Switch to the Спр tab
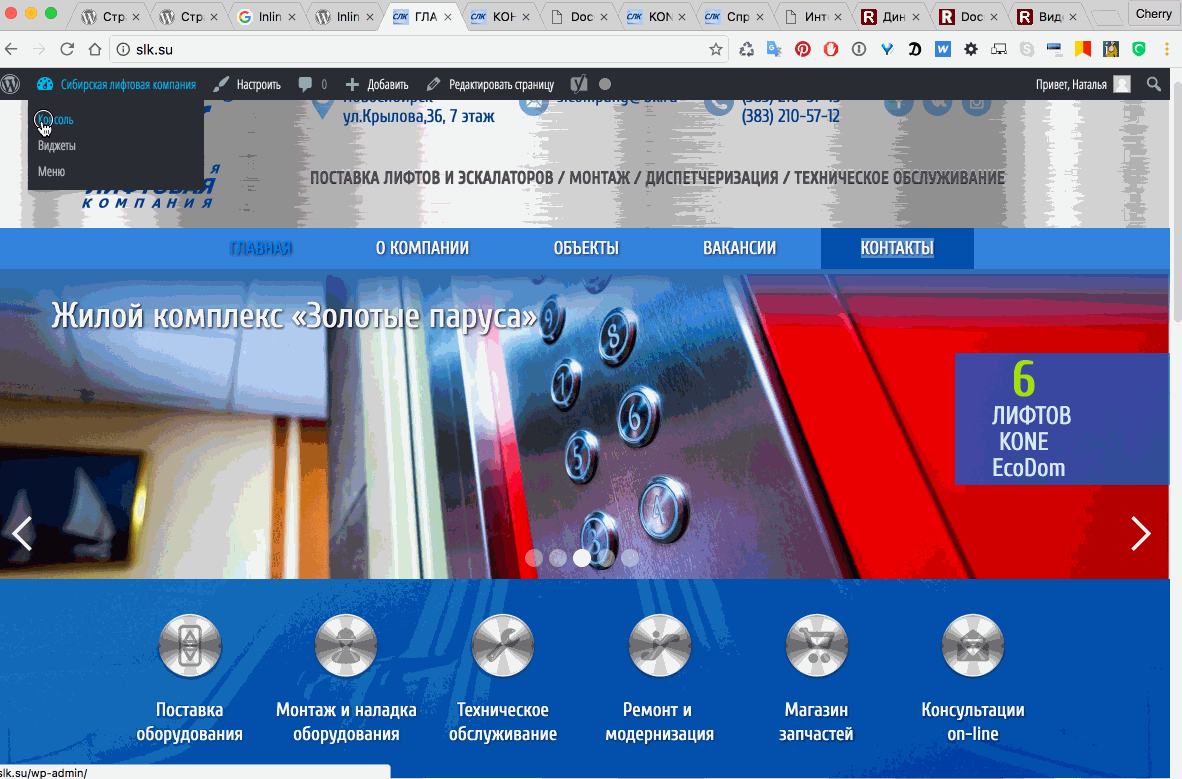Image resolution: width=1182 pixels, height=779 pixels. point(735,16)
